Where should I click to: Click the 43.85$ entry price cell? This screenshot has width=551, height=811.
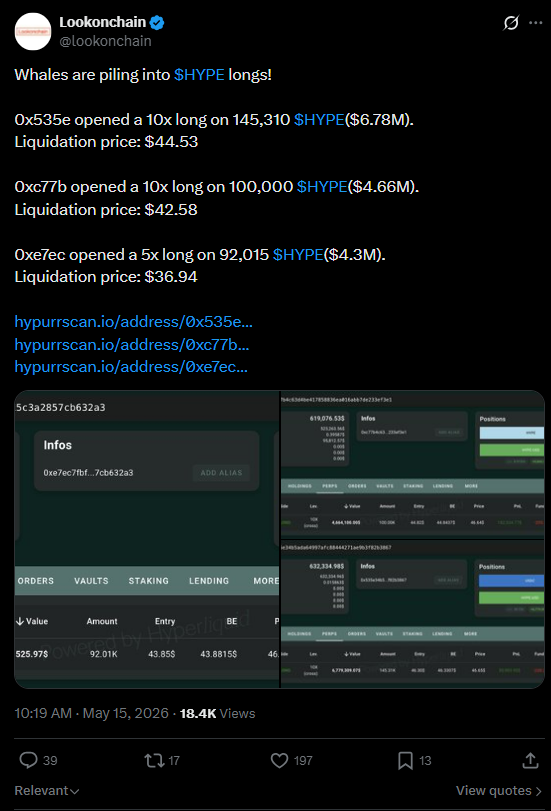161,654
